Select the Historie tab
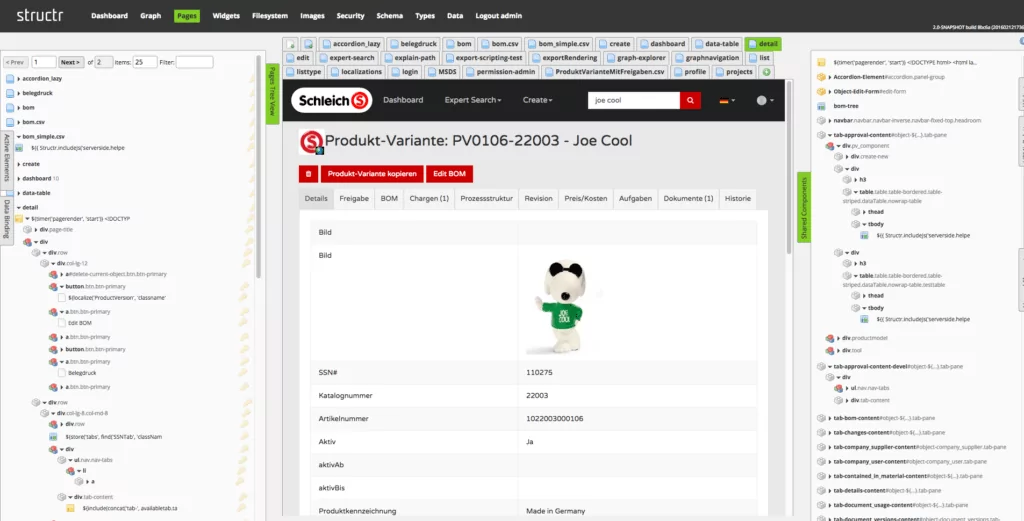 (737, 198)
